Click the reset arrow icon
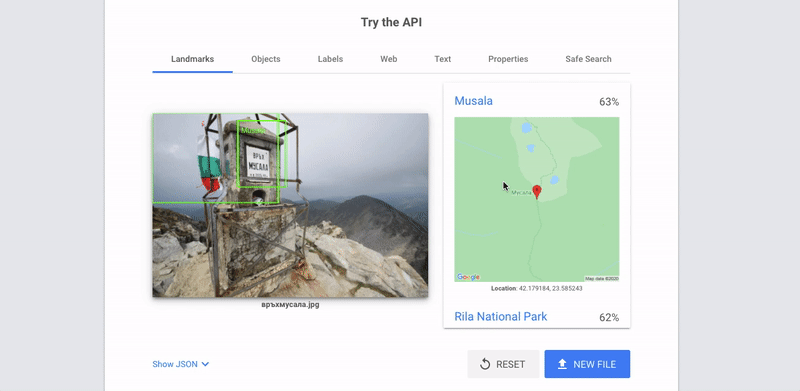 click(485, 364)
